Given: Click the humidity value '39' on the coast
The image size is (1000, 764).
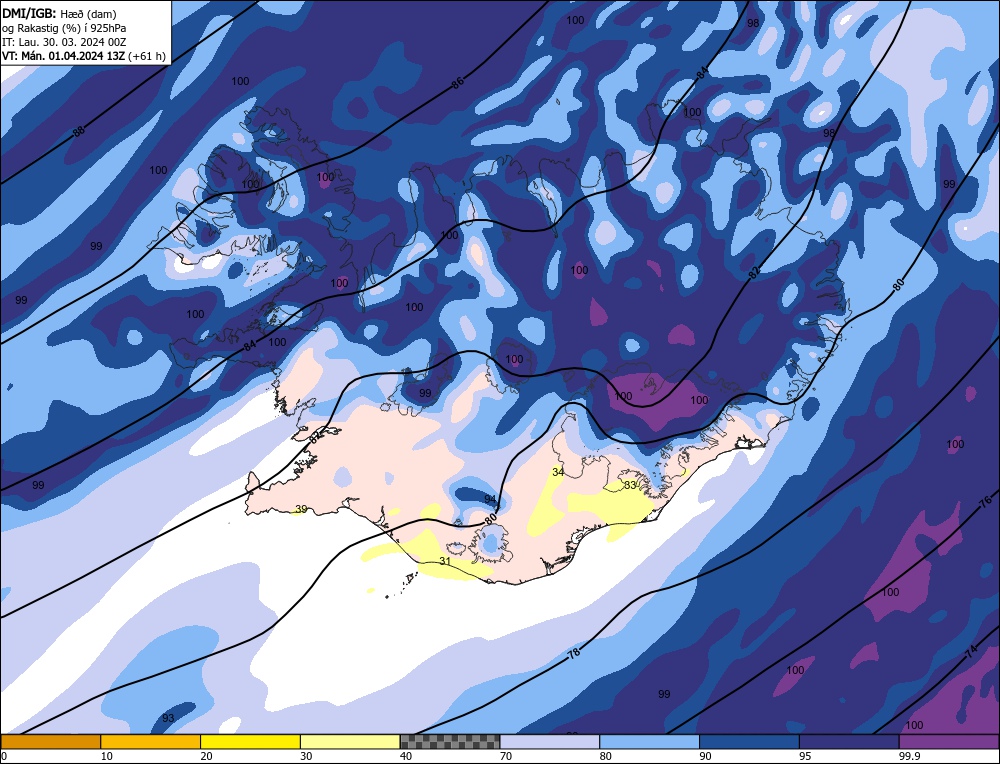Looking at the screenshot, I should [301, 508].
